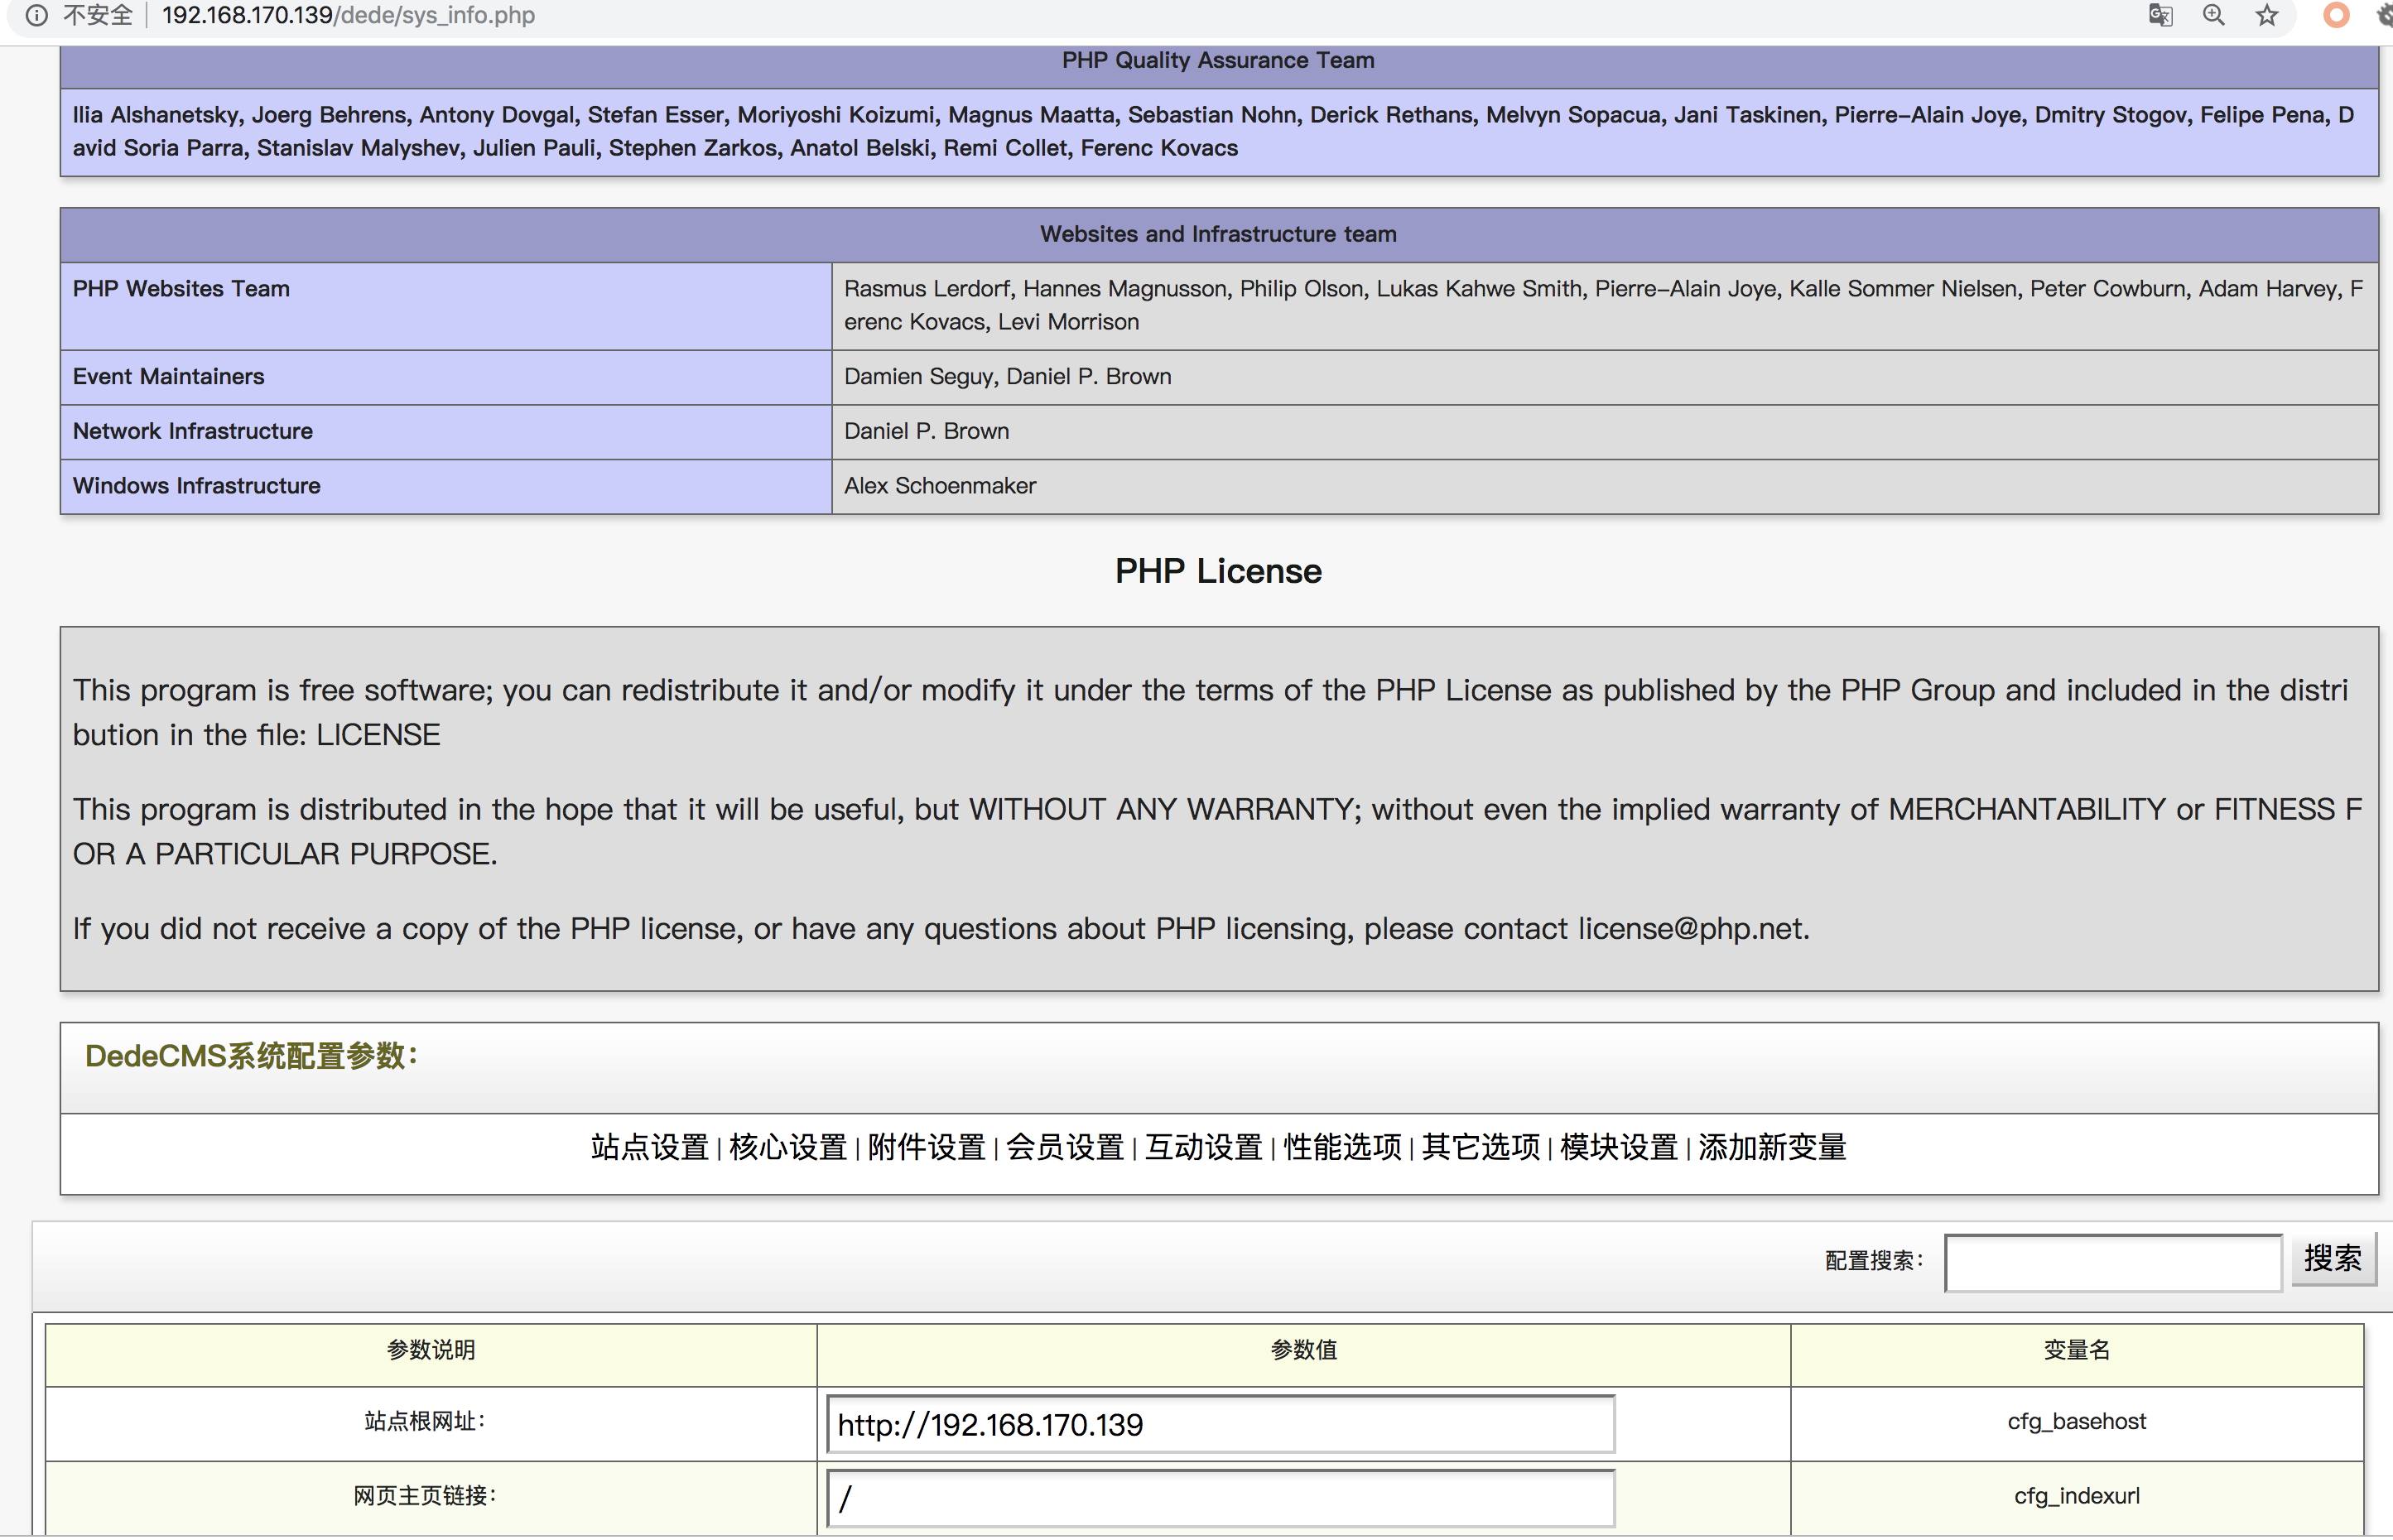View site info via the circled-i icon
The height and width of the screenshot is (1540, 2393).
tap(37, 15)
